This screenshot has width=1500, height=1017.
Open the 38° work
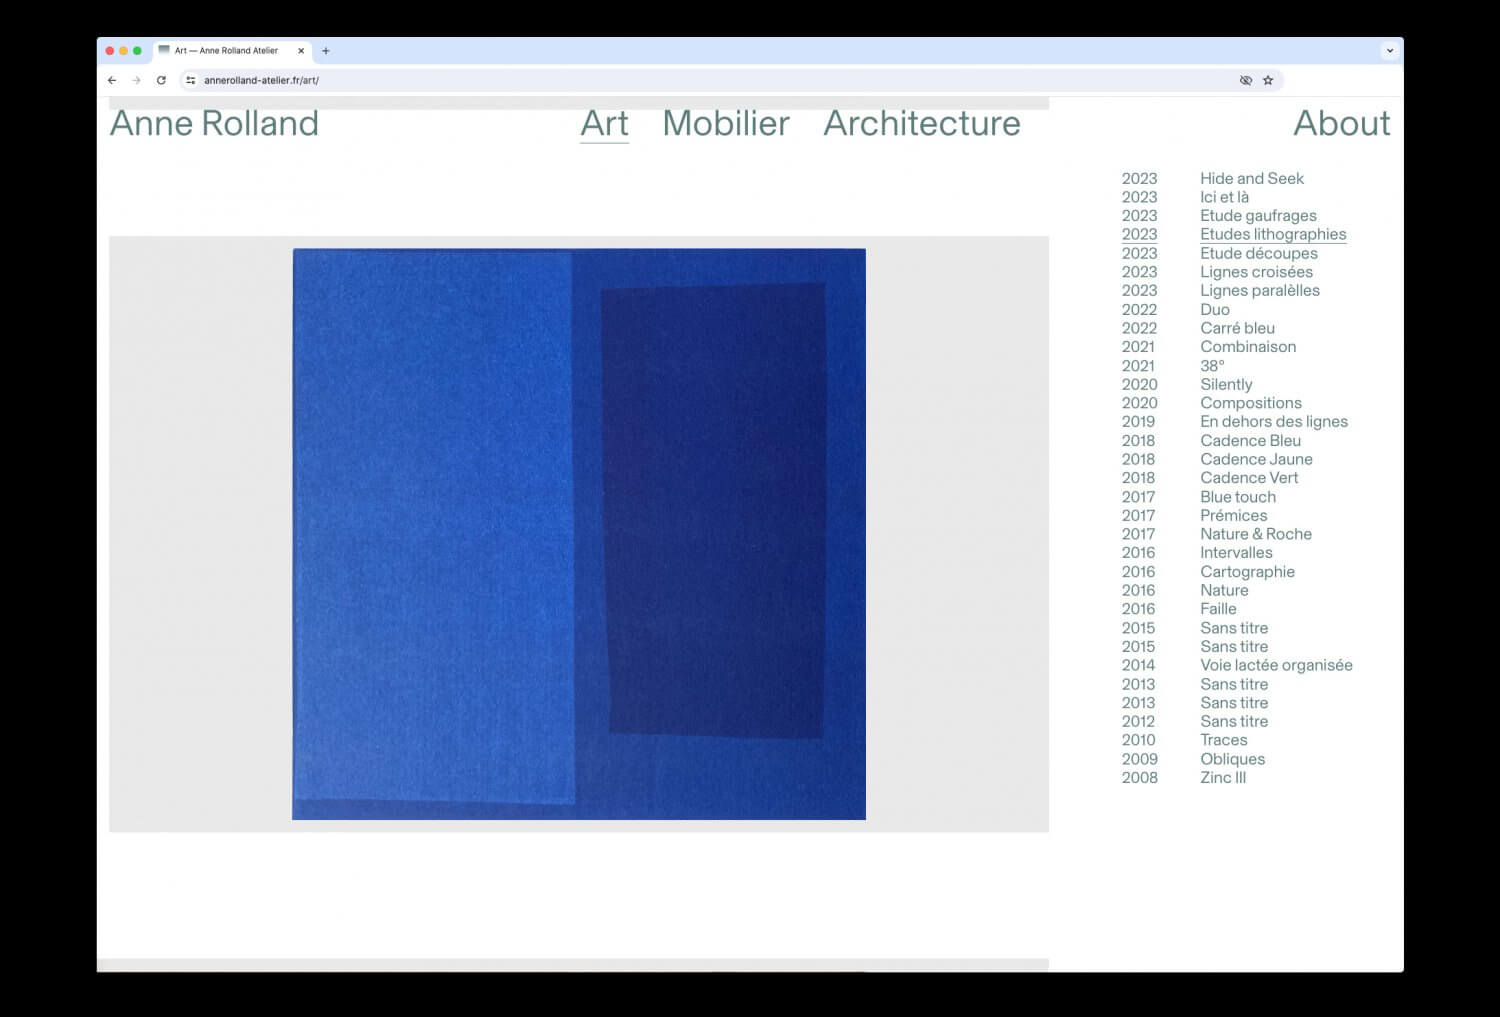pos(1212,366)
